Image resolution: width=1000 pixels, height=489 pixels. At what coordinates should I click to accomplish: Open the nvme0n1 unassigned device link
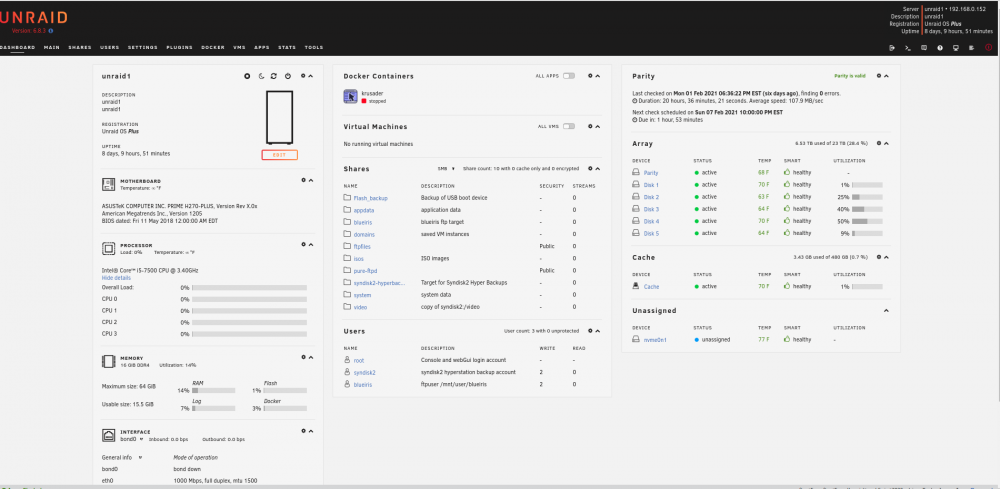[655, 340]
